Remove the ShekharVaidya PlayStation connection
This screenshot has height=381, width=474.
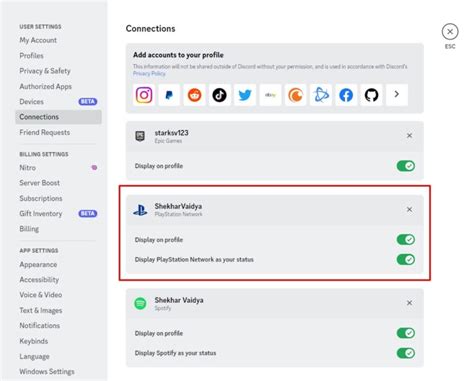[409, 209]
